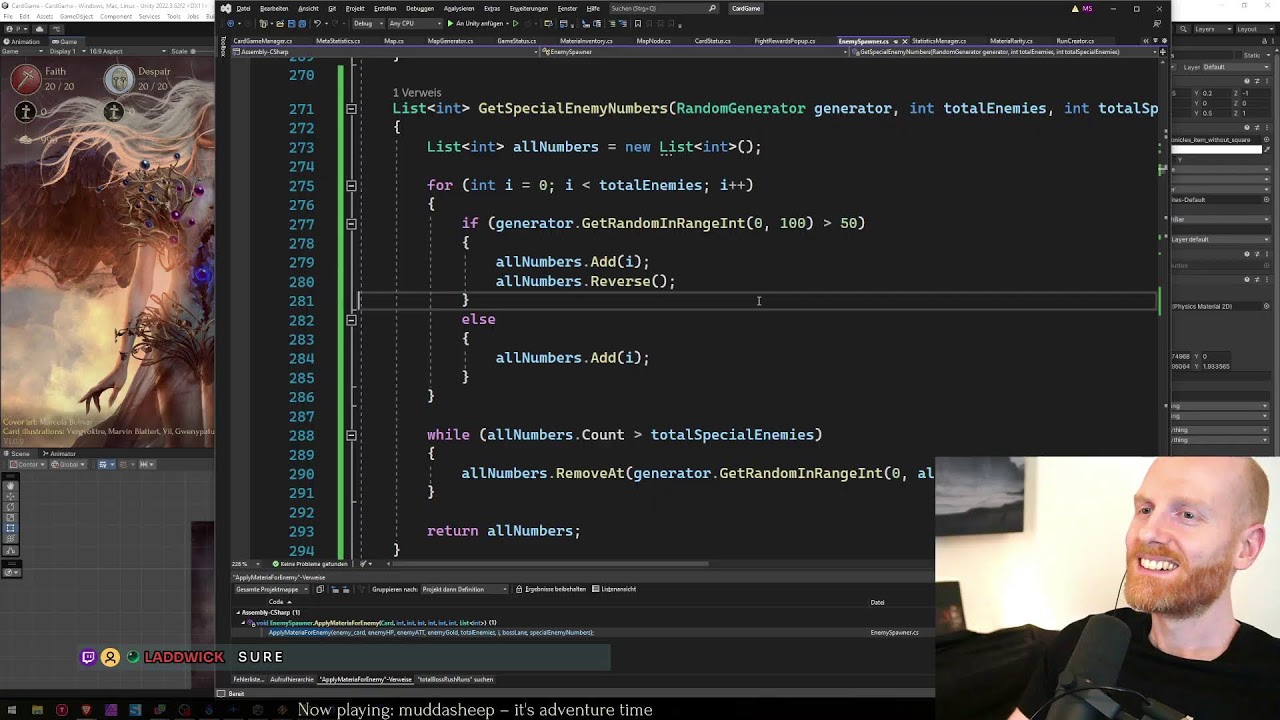Open the Gruppieren nach dropdown
1280x720 pixels.
coord(465,589)
